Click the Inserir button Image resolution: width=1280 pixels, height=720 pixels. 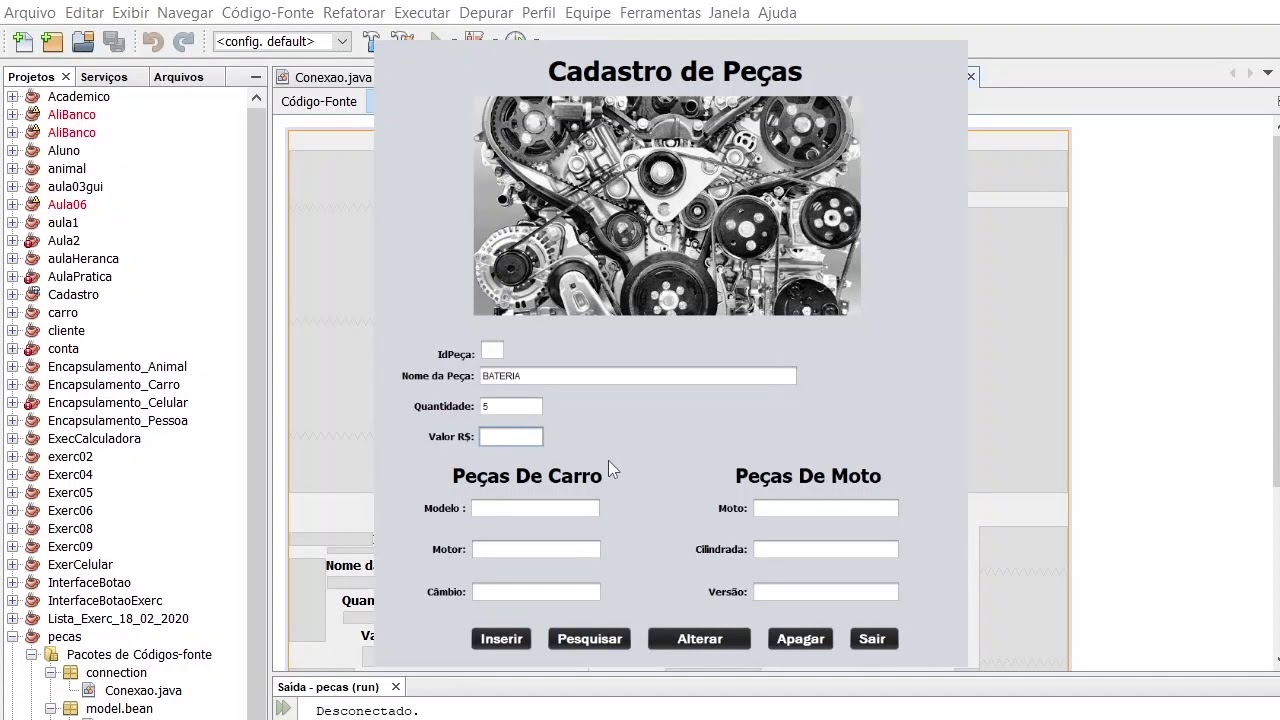501,639
